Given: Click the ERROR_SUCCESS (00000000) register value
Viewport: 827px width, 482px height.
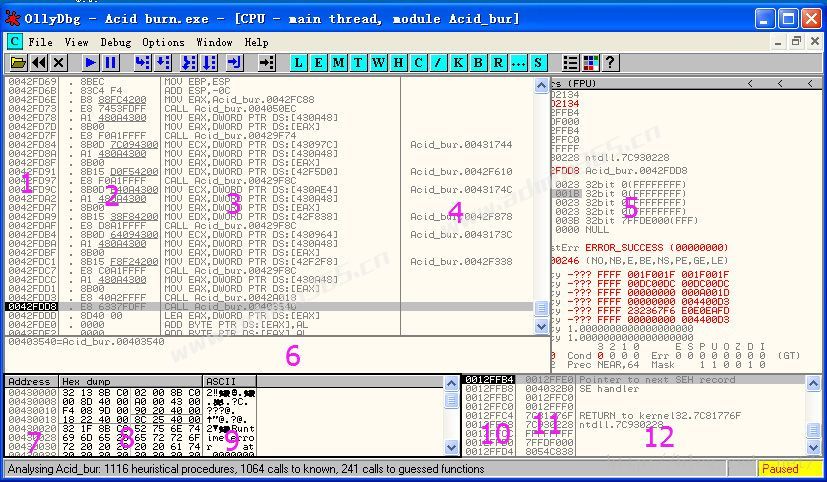Looking at the screenshot, I should 657,247.
